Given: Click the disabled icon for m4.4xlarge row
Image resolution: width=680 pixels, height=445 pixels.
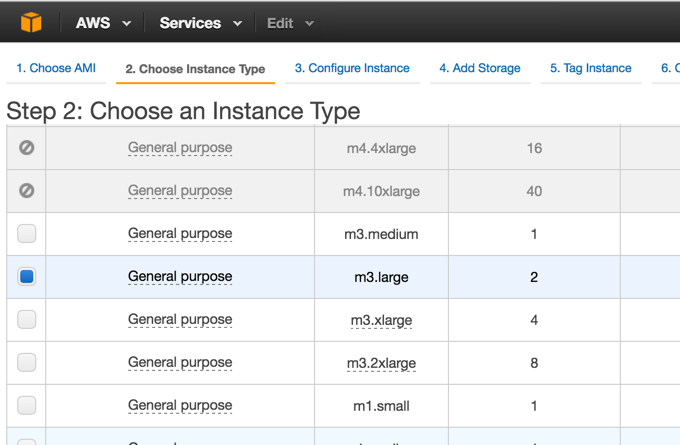Looking at the screenshot, I should click(27, 148).
